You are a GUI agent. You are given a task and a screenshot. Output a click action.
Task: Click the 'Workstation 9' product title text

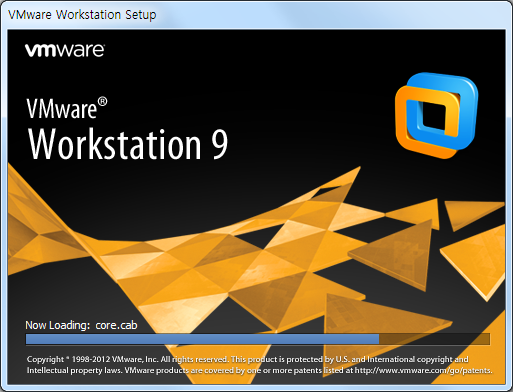(128, 144)
